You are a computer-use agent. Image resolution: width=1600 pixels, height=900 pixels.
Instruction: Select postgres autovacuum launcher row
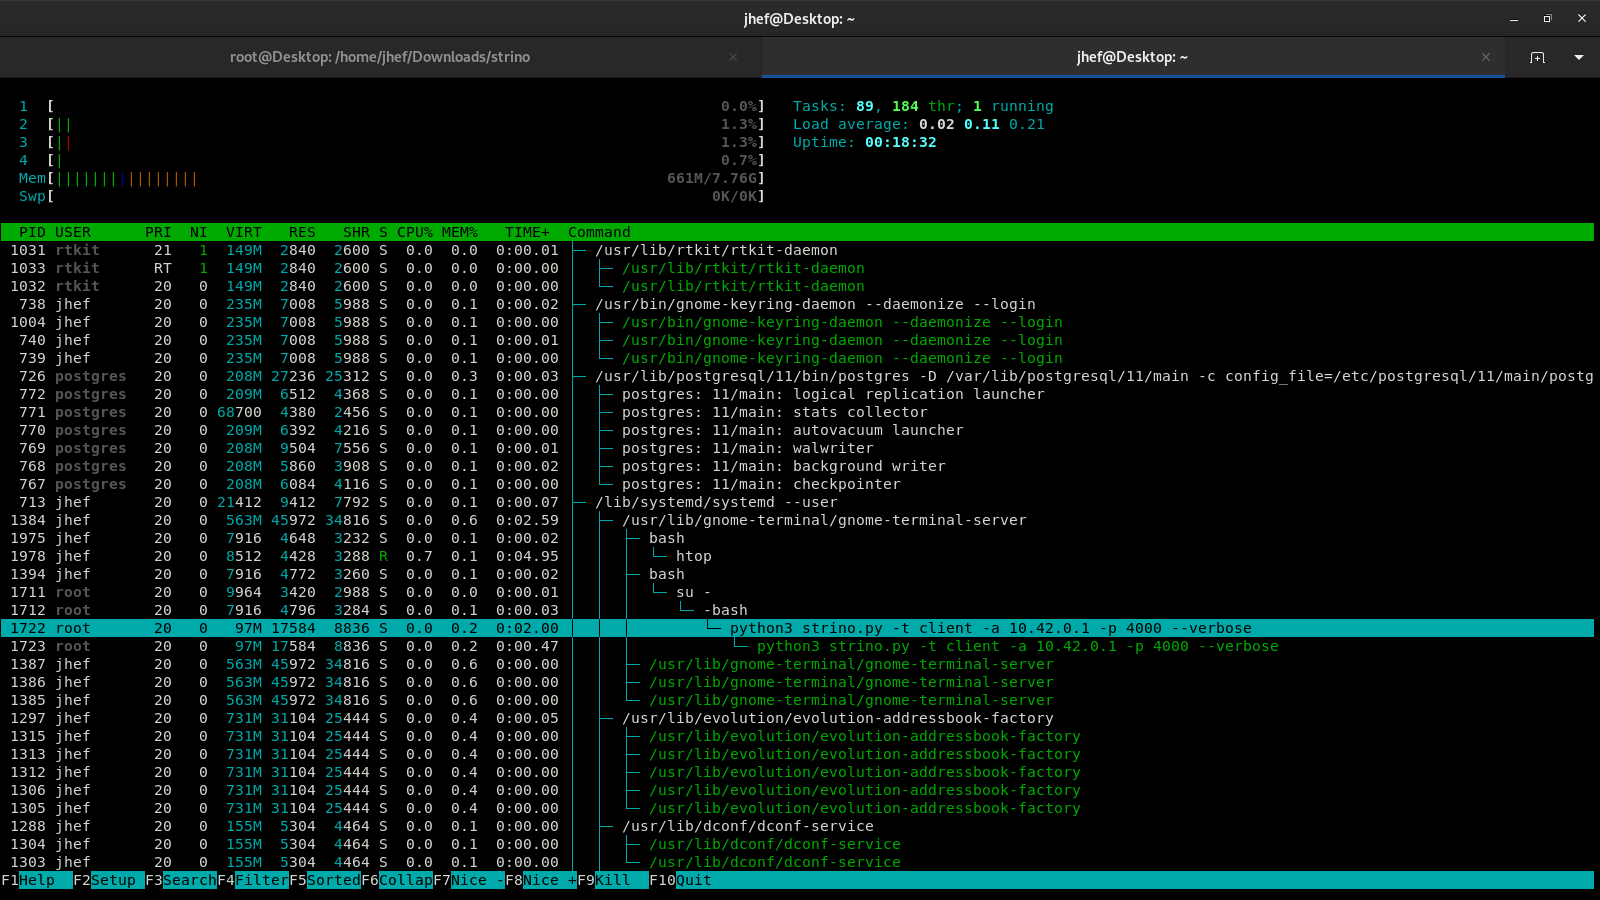[797, 430]
